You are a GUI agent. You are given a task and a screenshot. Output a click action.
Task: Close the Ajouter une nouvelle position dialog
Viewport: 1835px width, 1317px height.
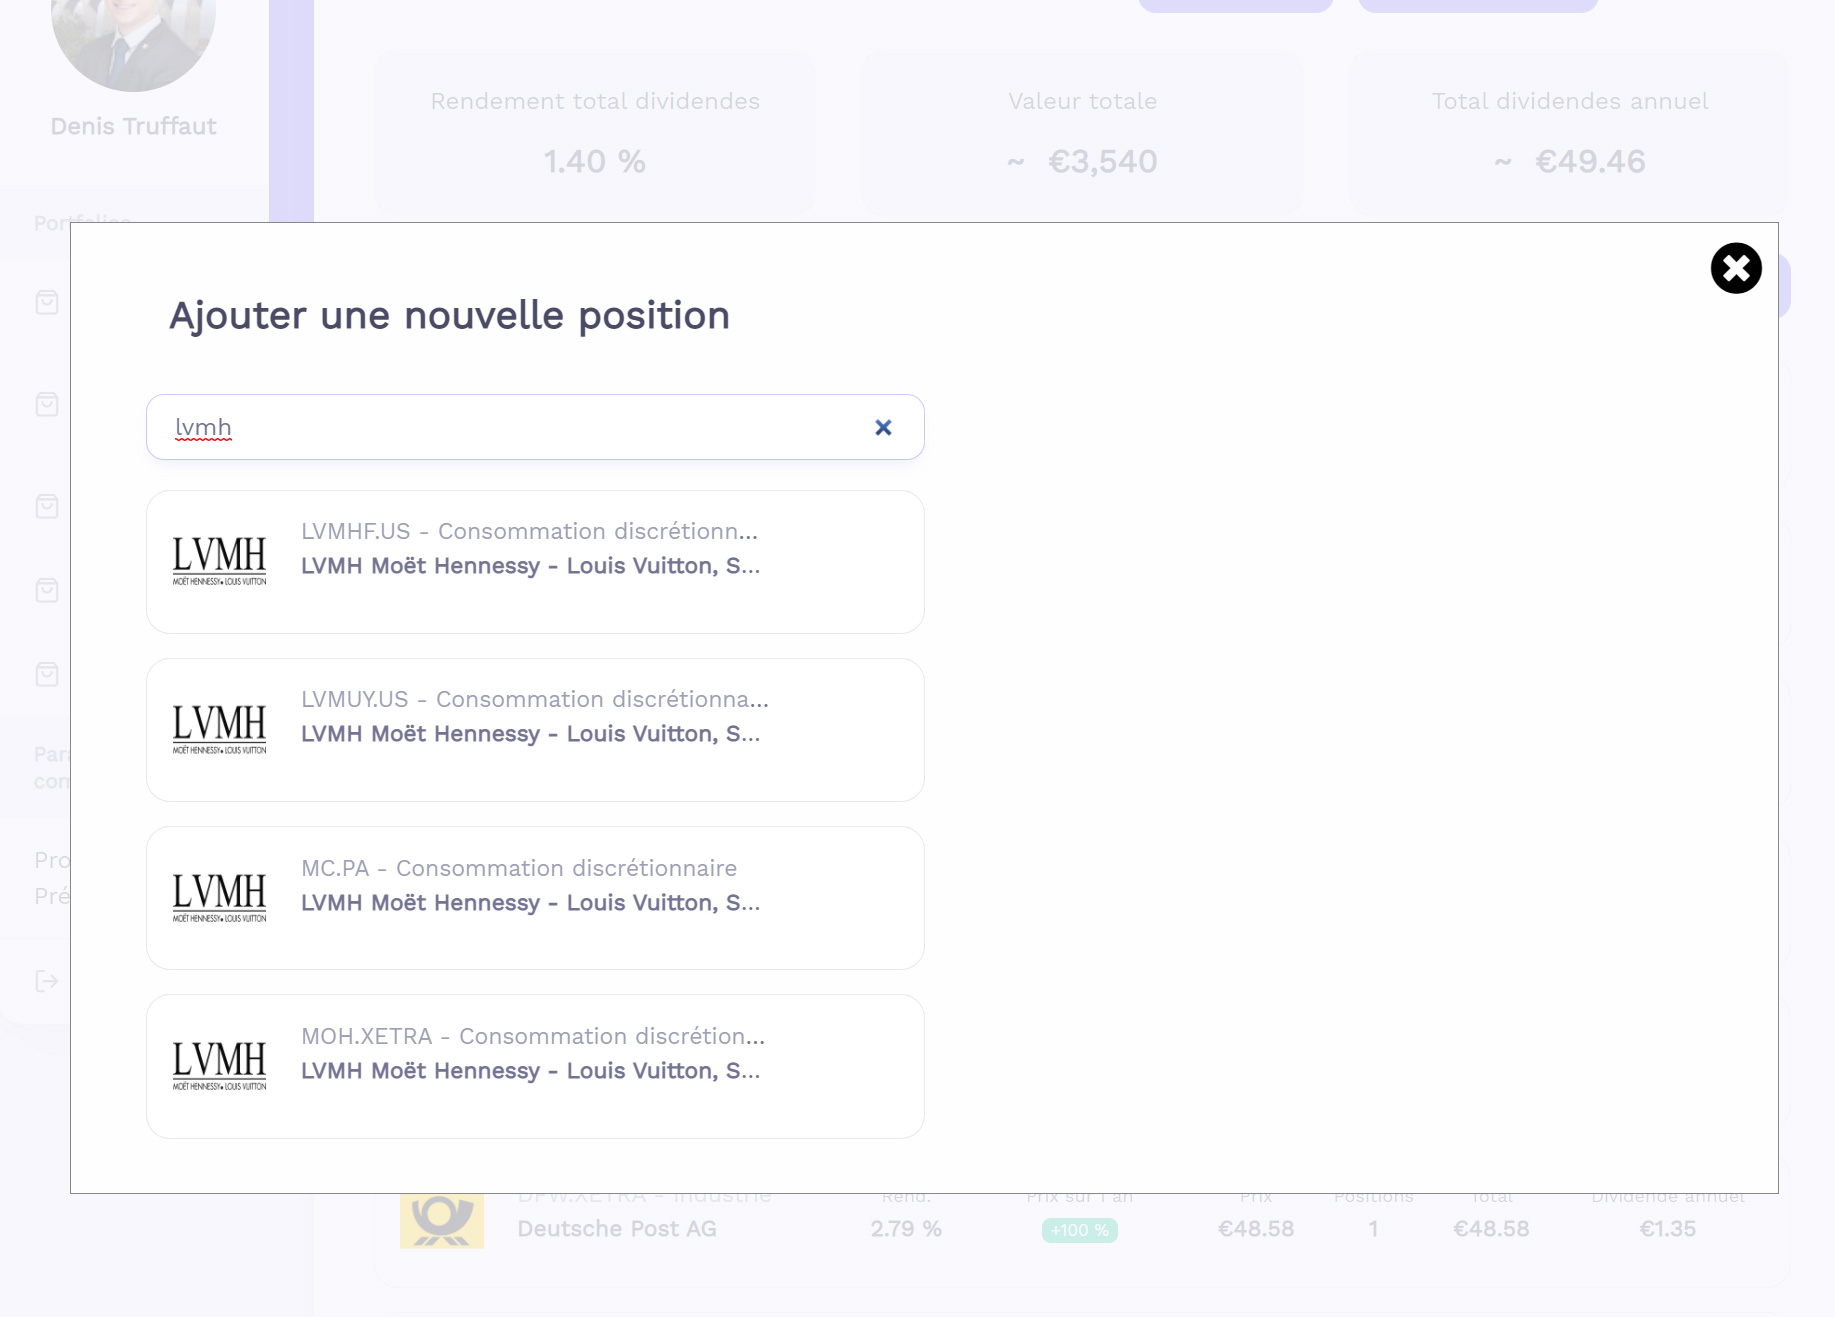[1736, 268]
